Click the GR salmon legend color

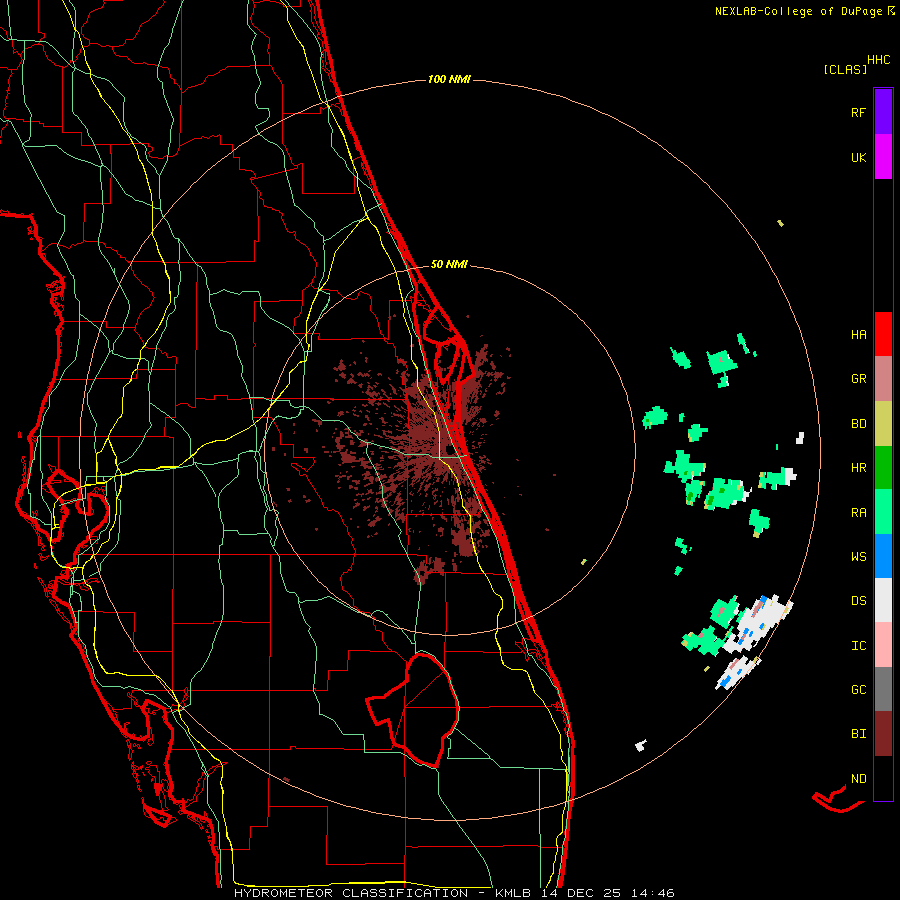coord(883,379)
